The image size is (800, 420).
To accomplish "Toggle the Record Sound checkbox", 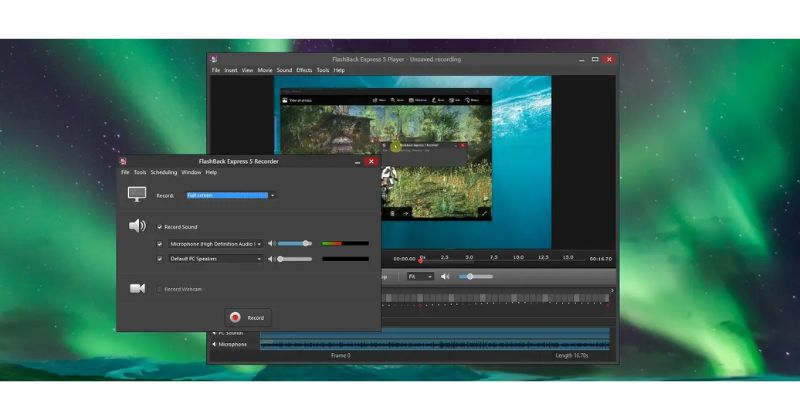I will [x=160, y=227].
